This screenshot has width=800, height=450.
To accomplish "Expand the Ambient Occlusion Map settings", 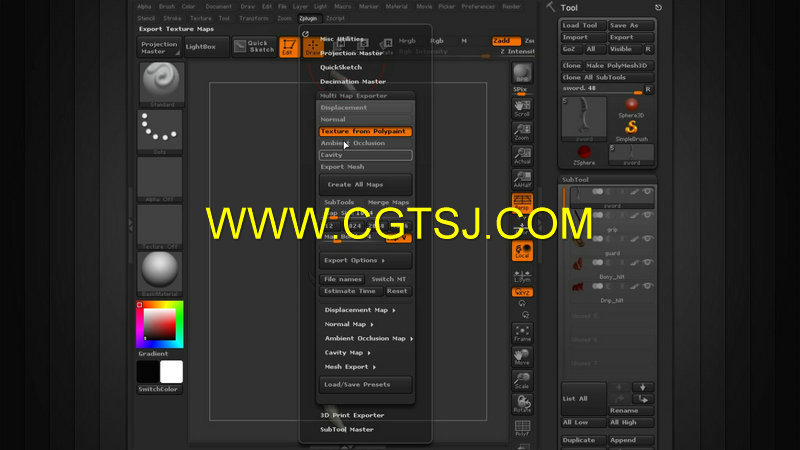I will tap(368, 338).
